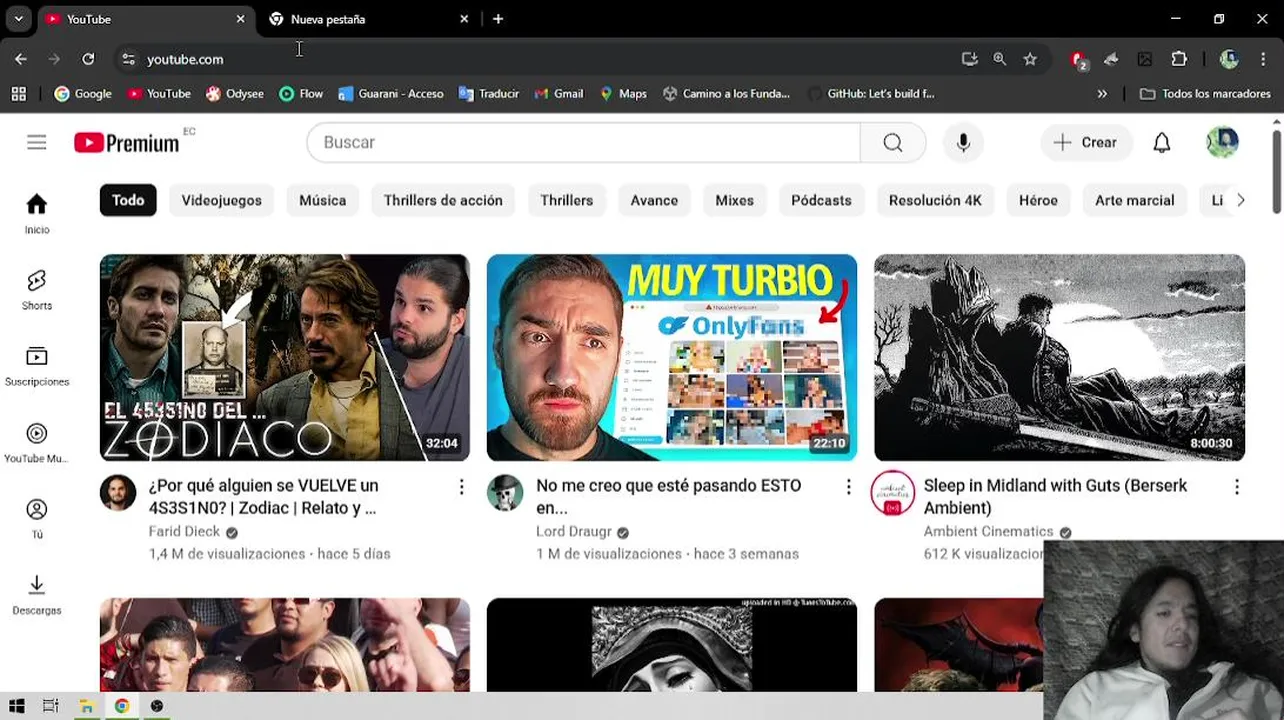The image size is (1284, 720).
Task: Open a new tab with plus button
Action: click(x=498, y=19)
